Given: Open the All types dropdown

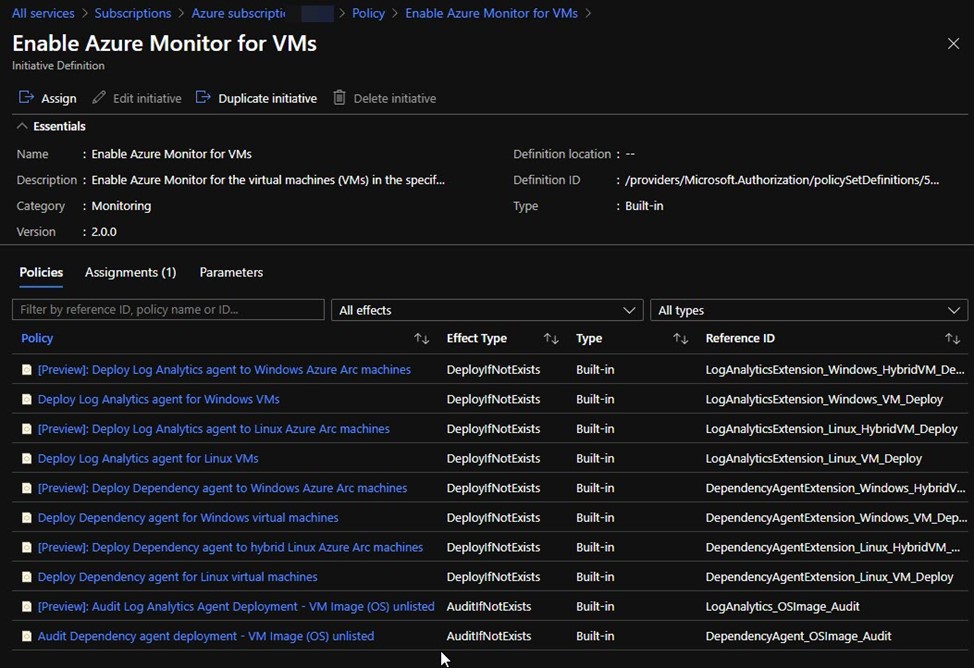Looking at the screenshot, I should (x=808, y=310).
